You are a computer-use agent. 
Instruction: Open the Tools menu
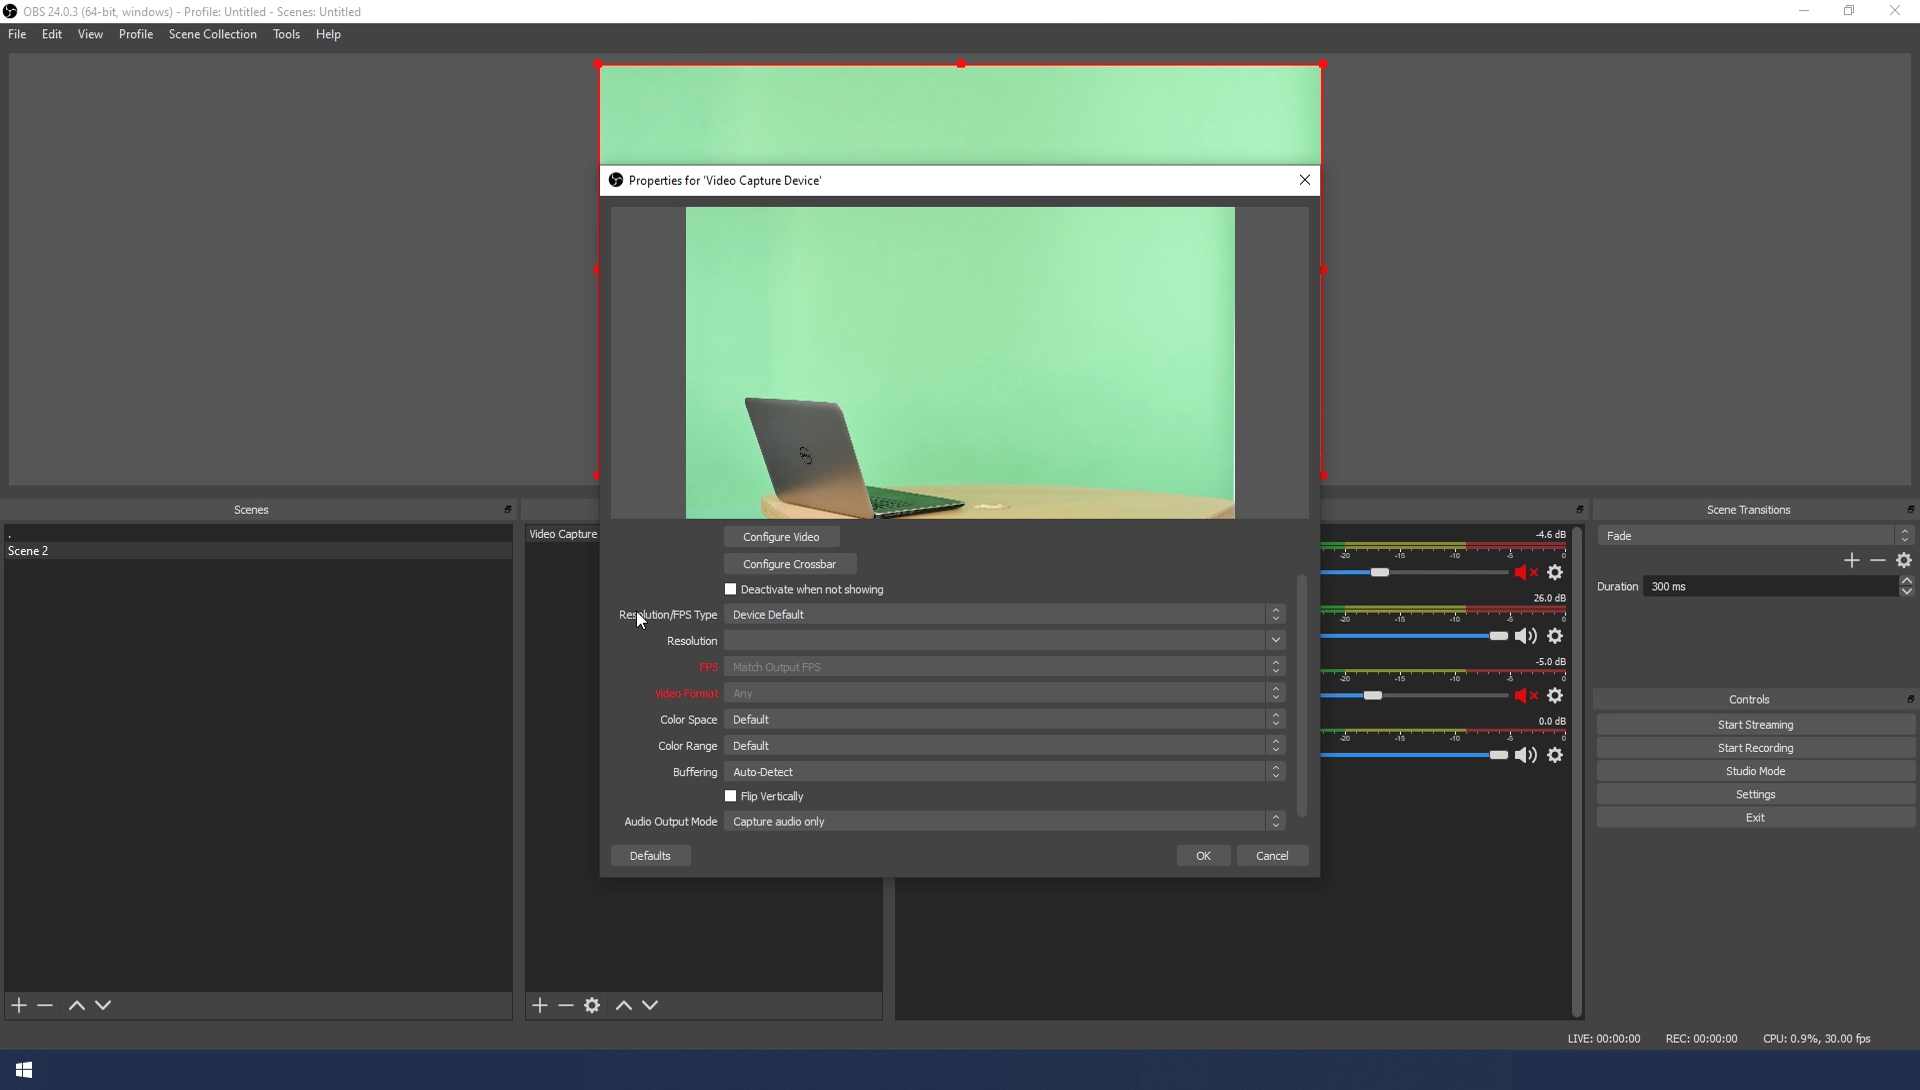286,34
